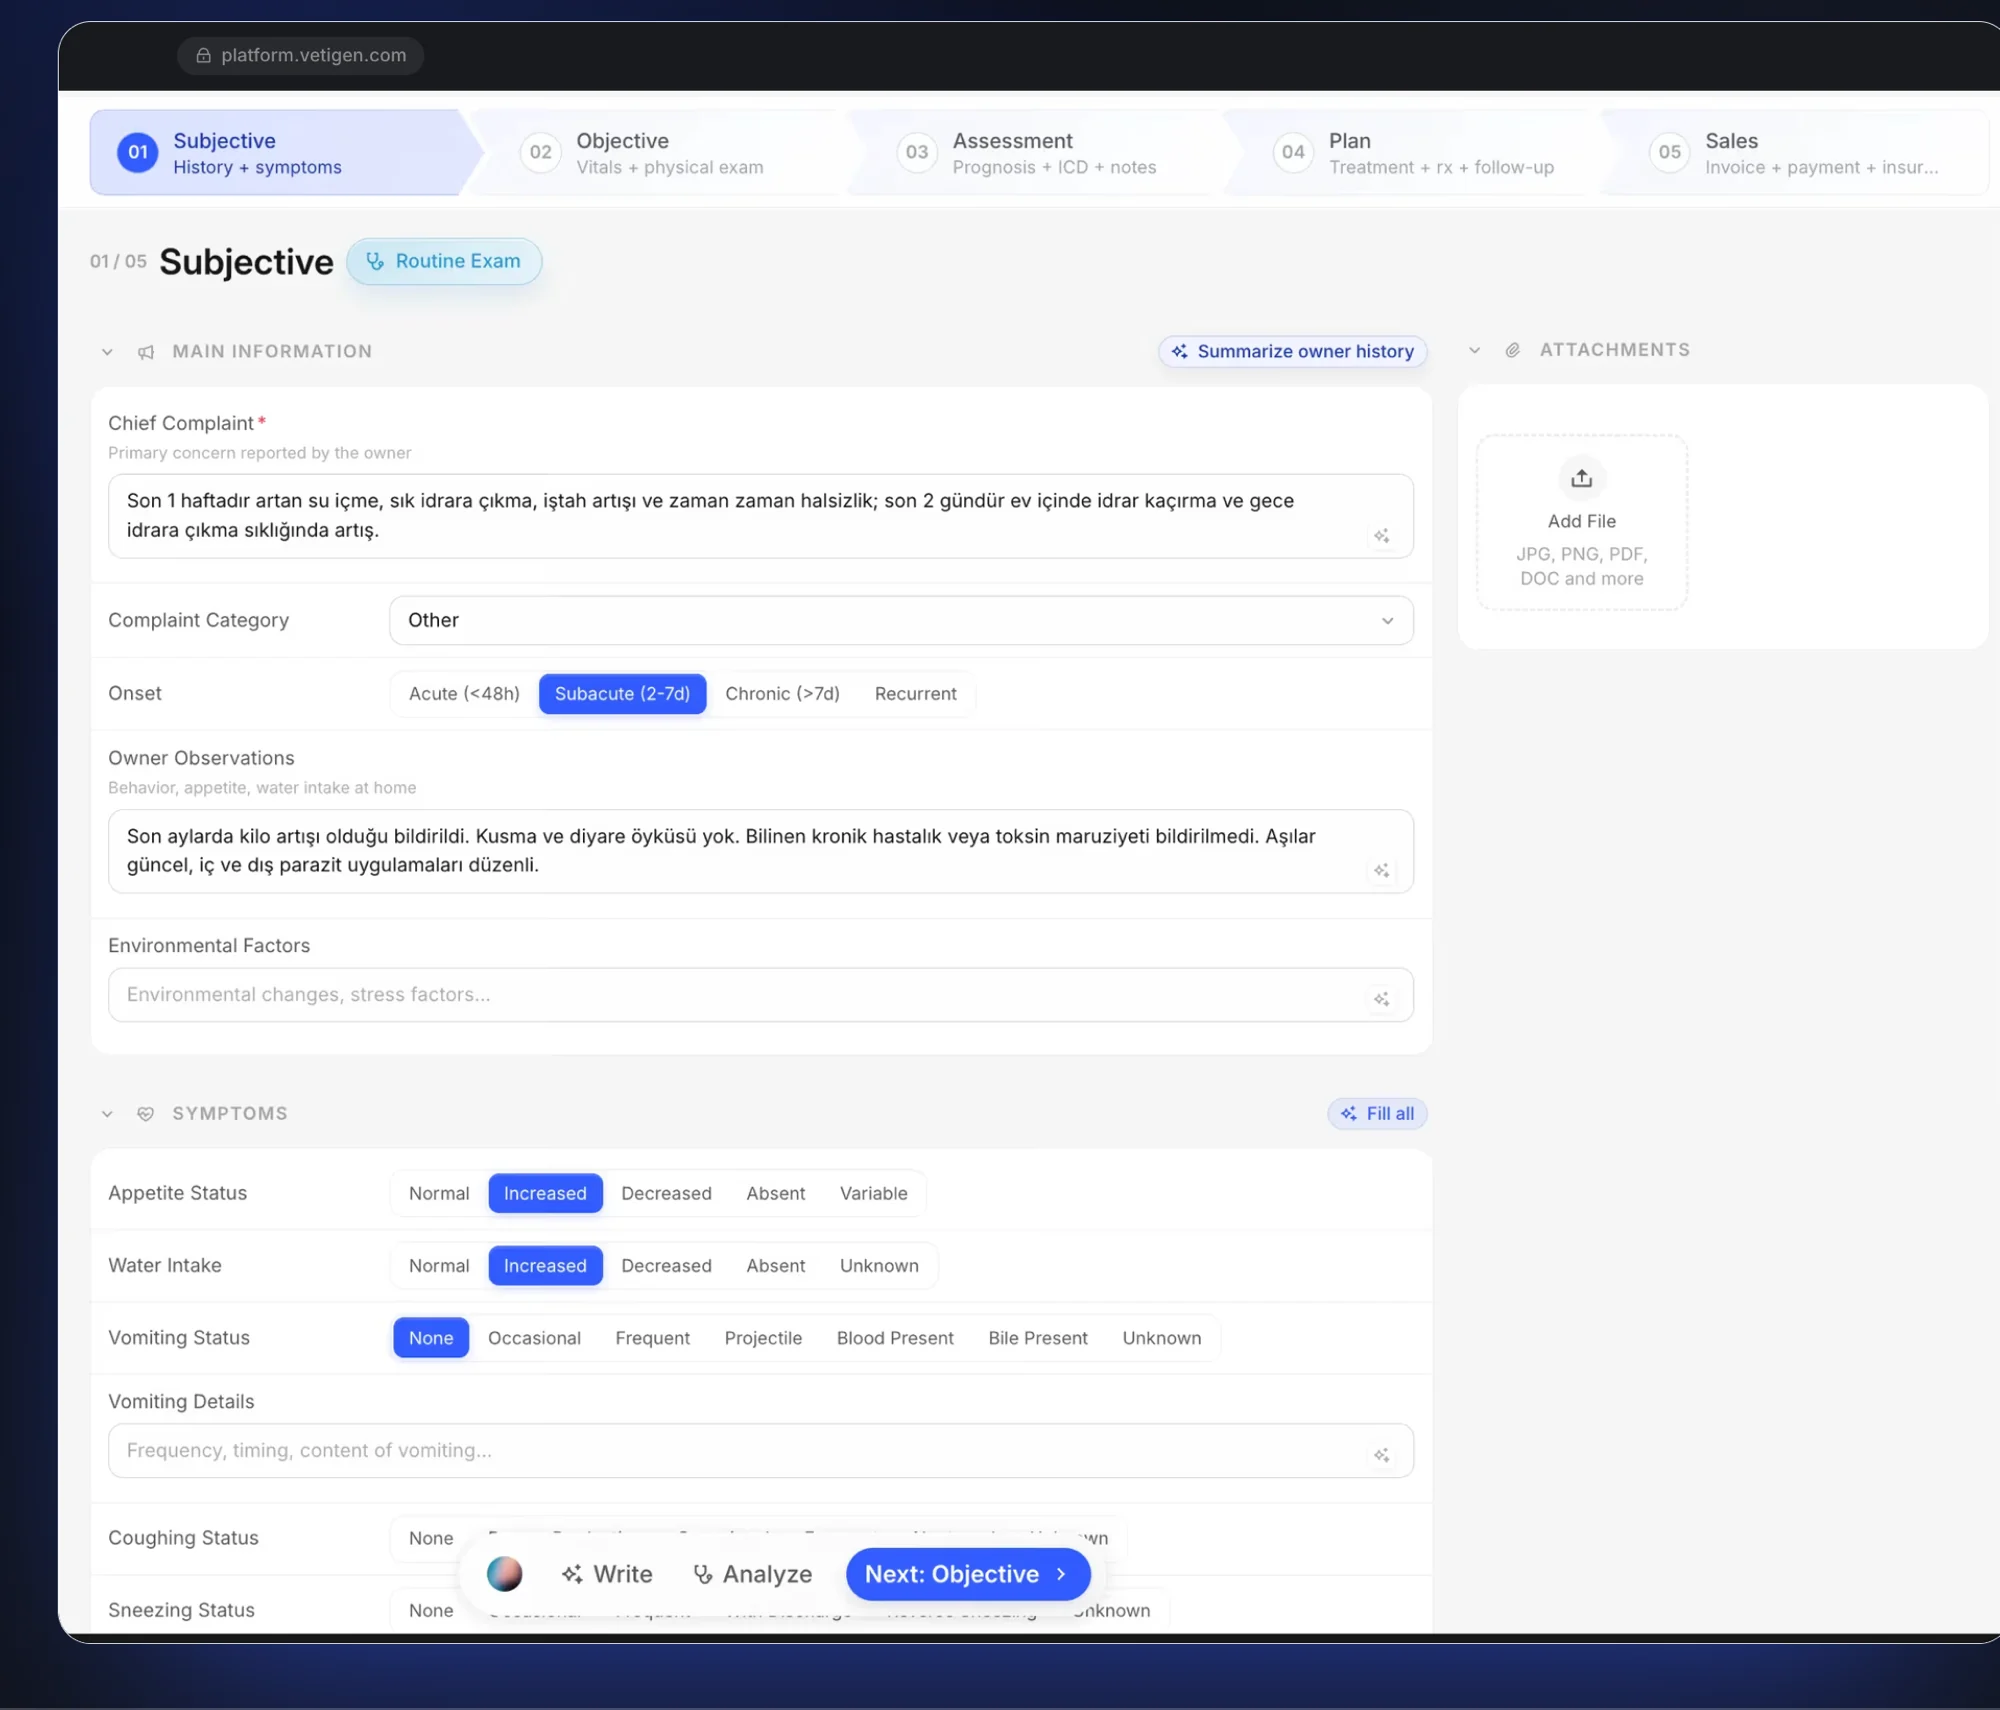Choose Bile Present for Vomiting Status
The image size is (2000, 1710).
pos(1038,1338)
